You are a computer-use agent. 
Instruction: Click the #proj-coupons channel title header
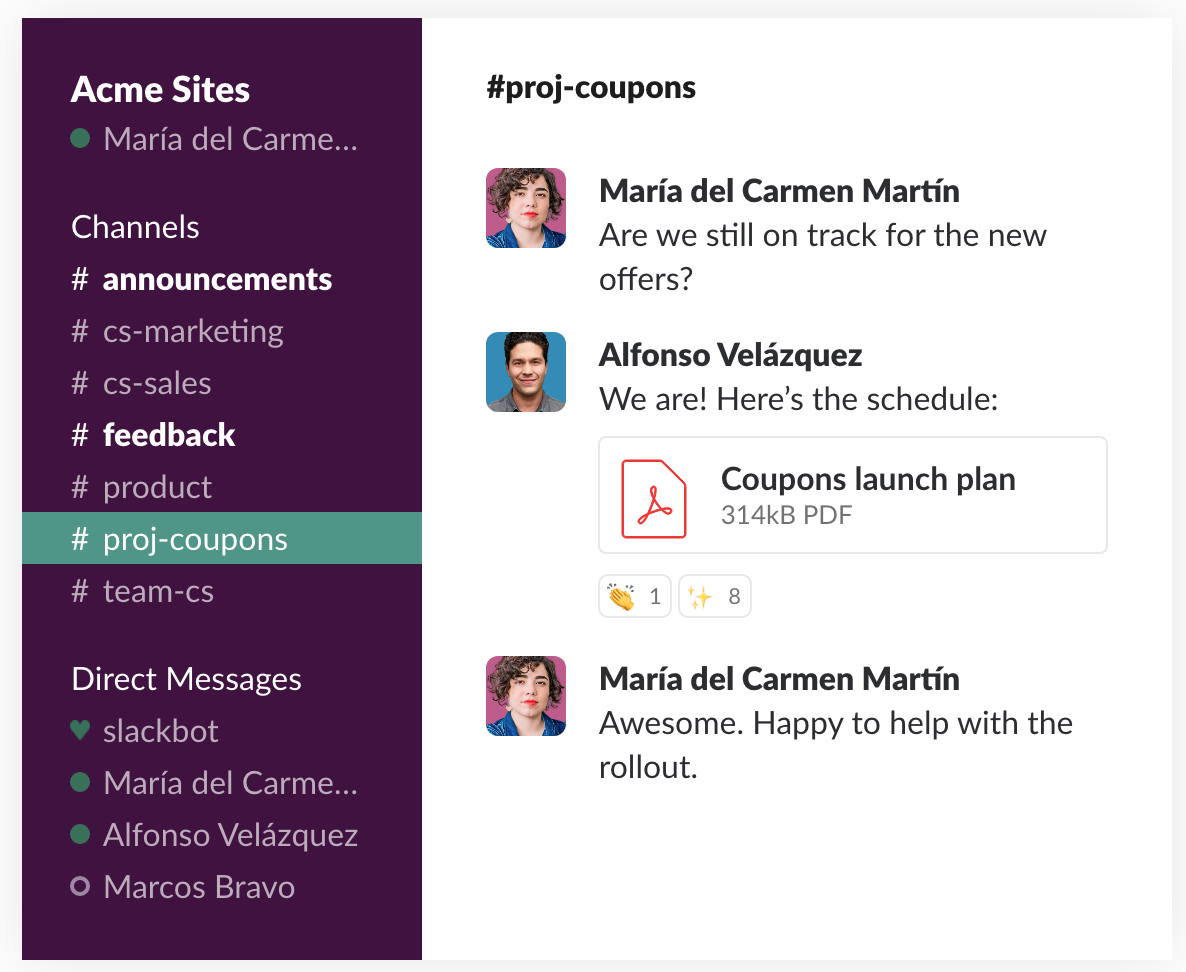point(591,88)
